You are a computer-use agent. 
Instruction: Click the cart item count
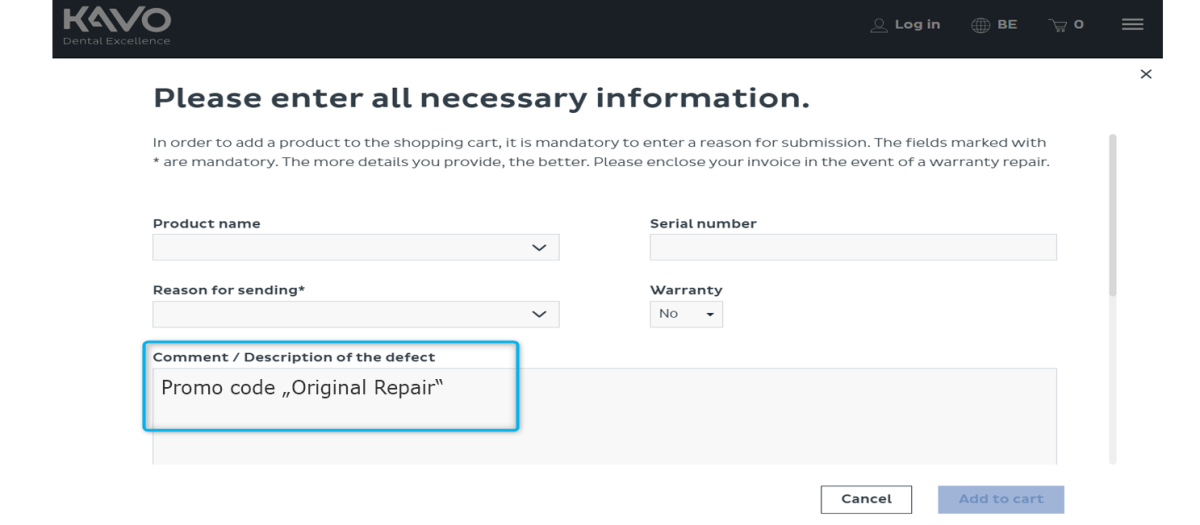1079,25
